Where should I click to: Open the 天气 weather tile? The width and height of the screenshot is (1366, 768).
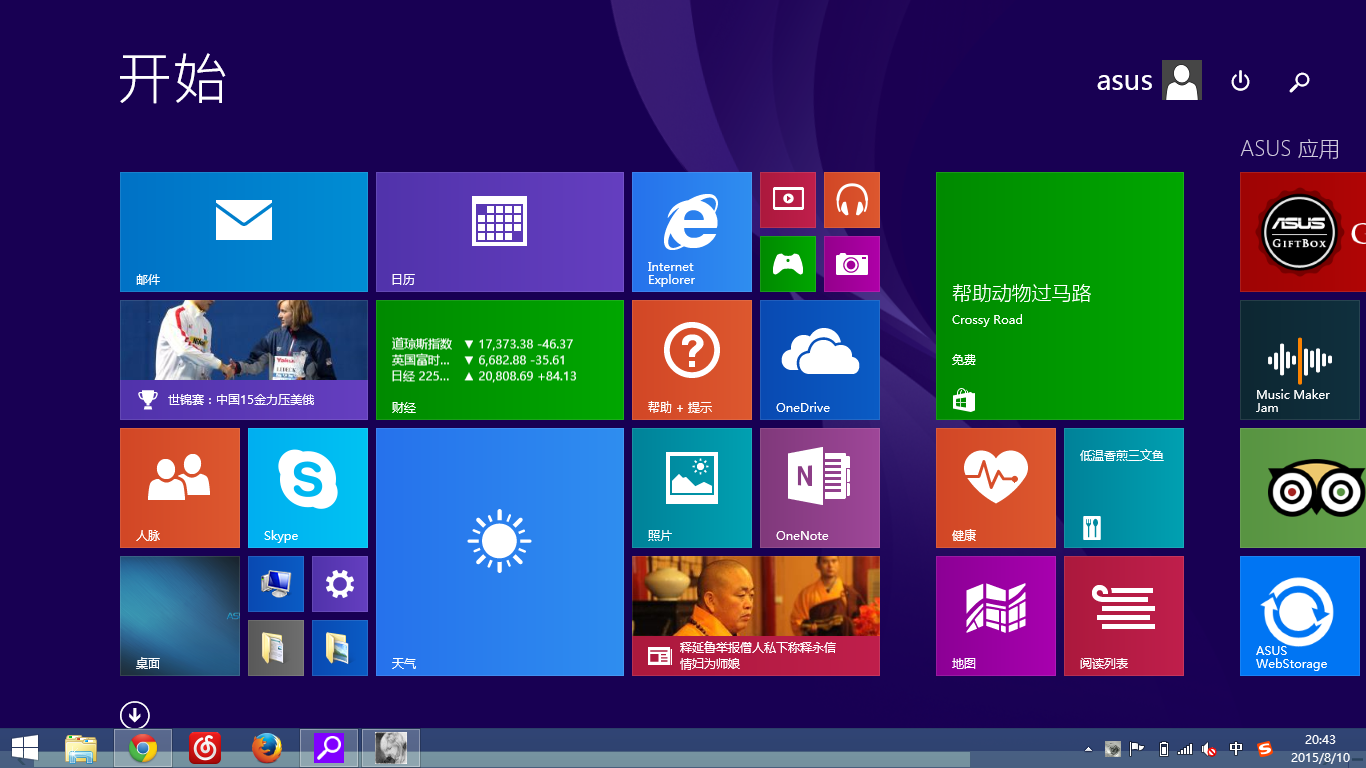500,552
